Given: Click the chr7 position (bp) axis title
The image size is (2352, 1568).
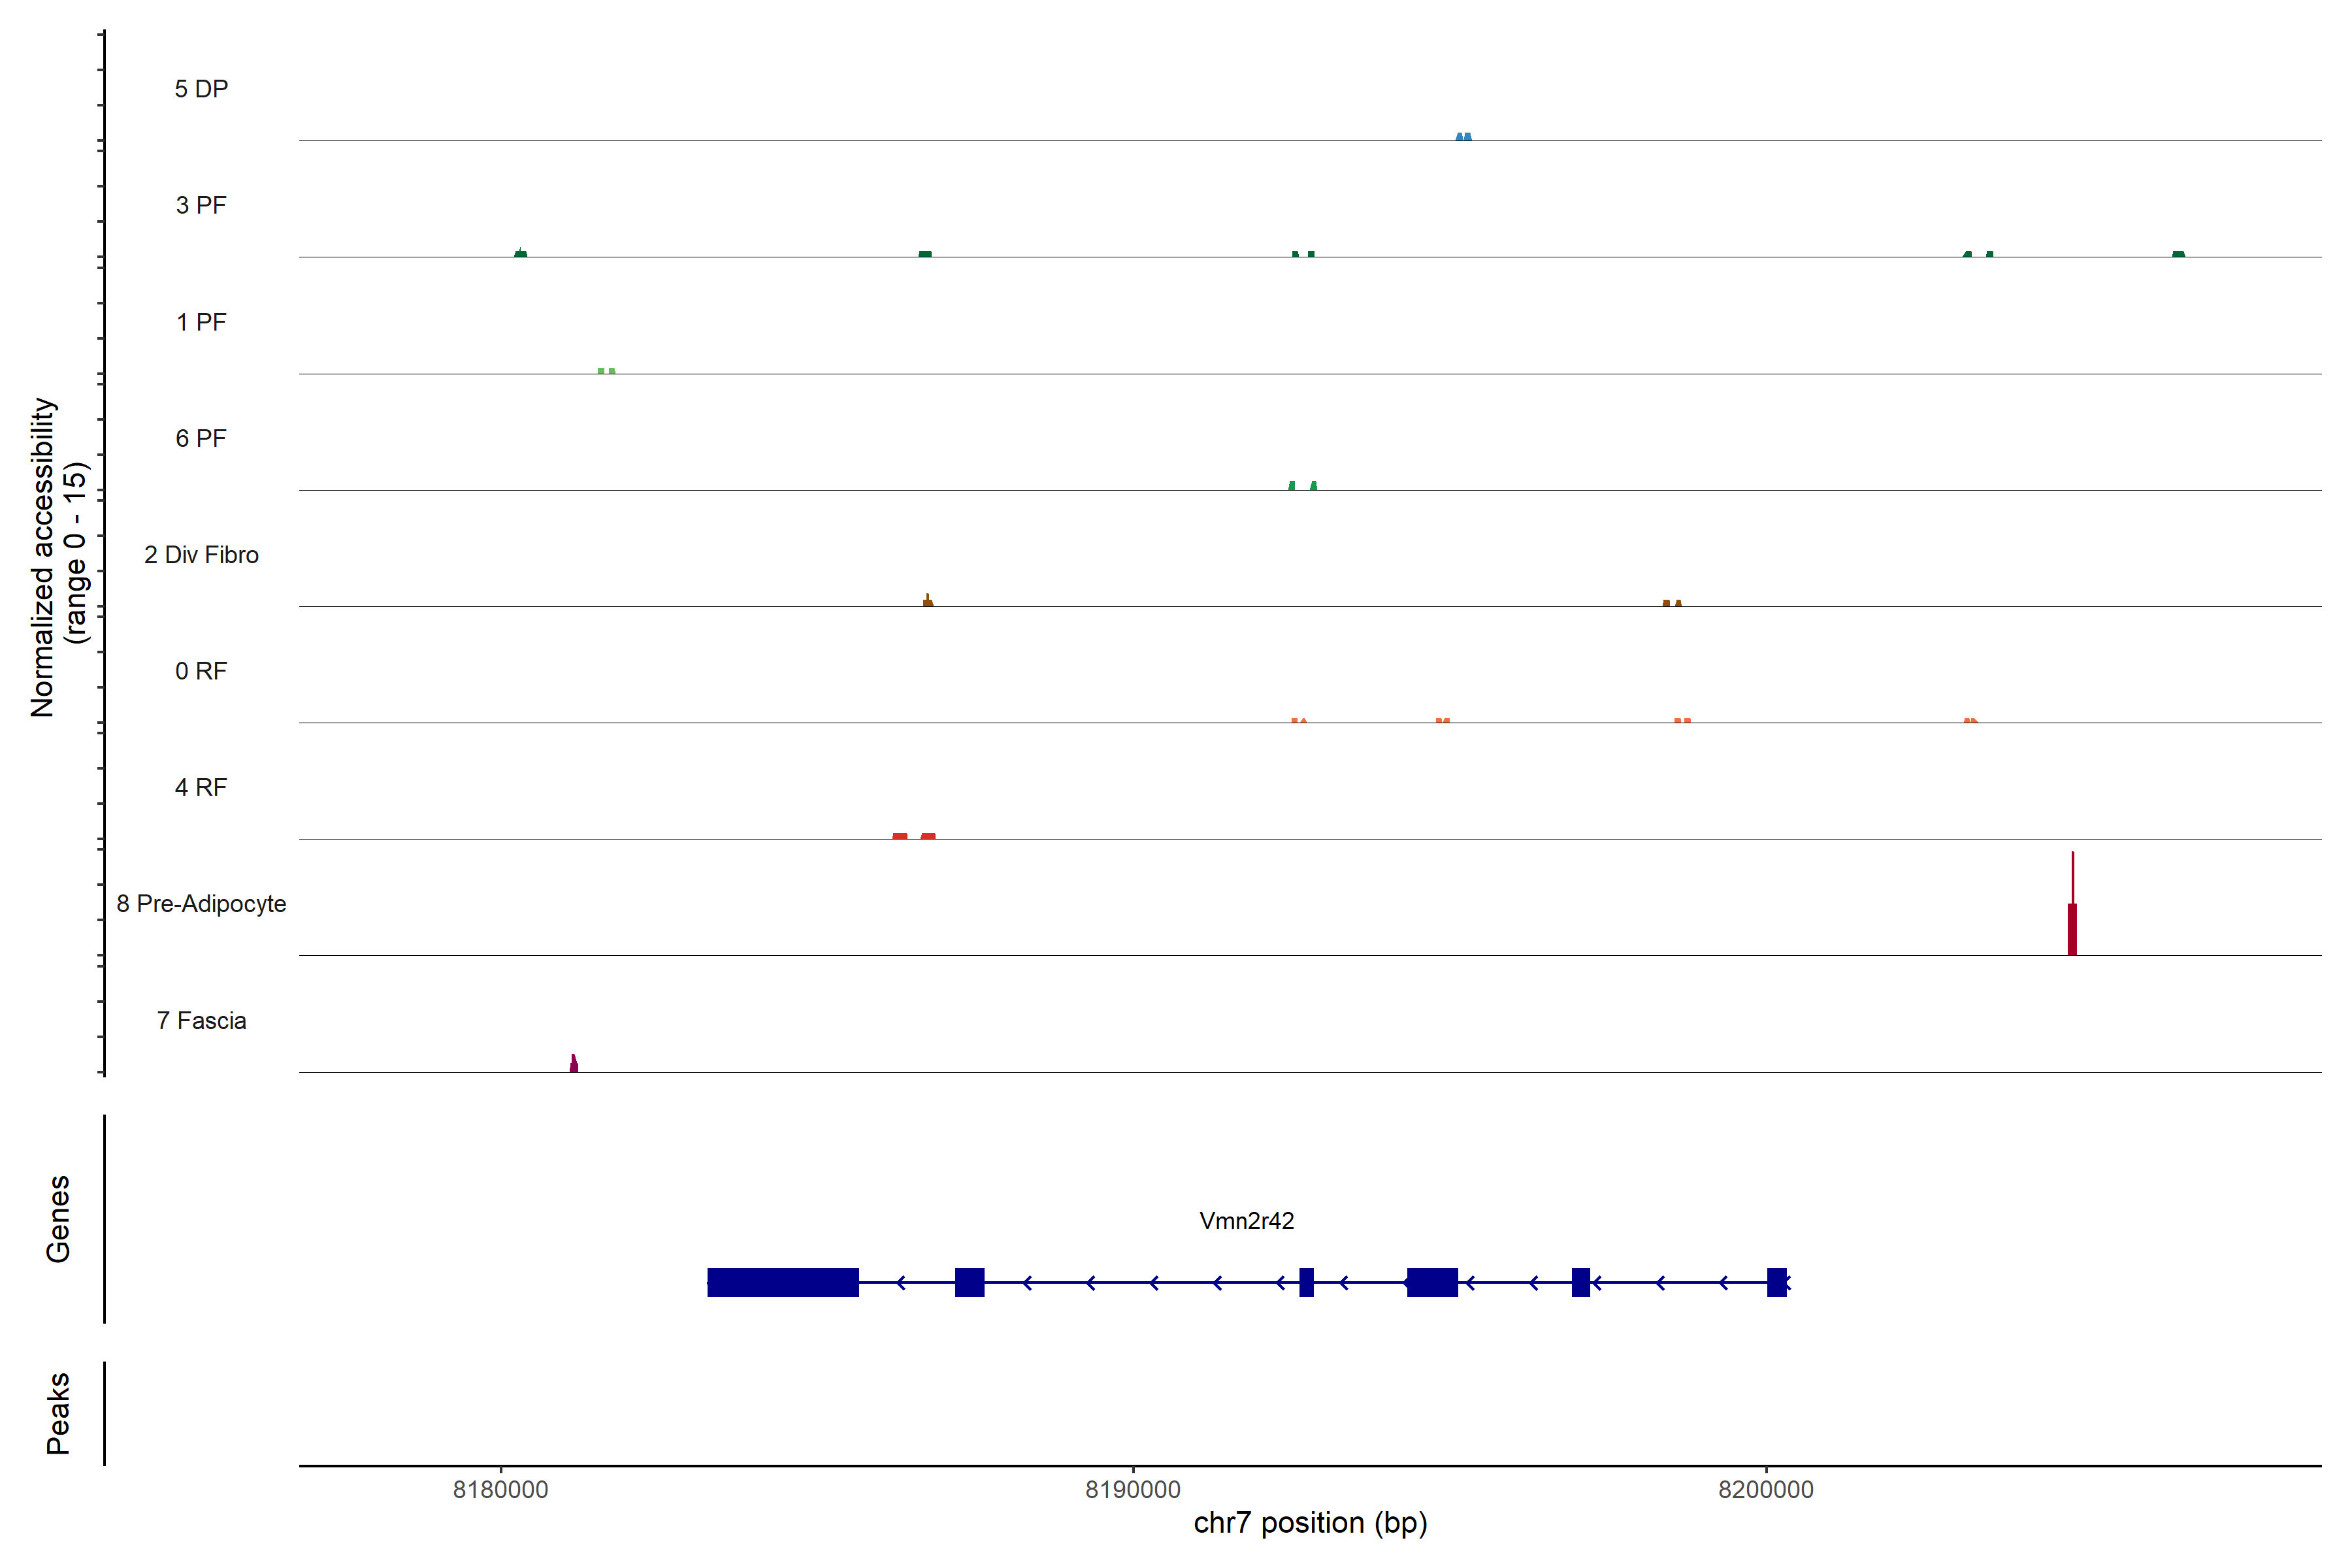Looking at the screenshot, I should 1310,1523.
